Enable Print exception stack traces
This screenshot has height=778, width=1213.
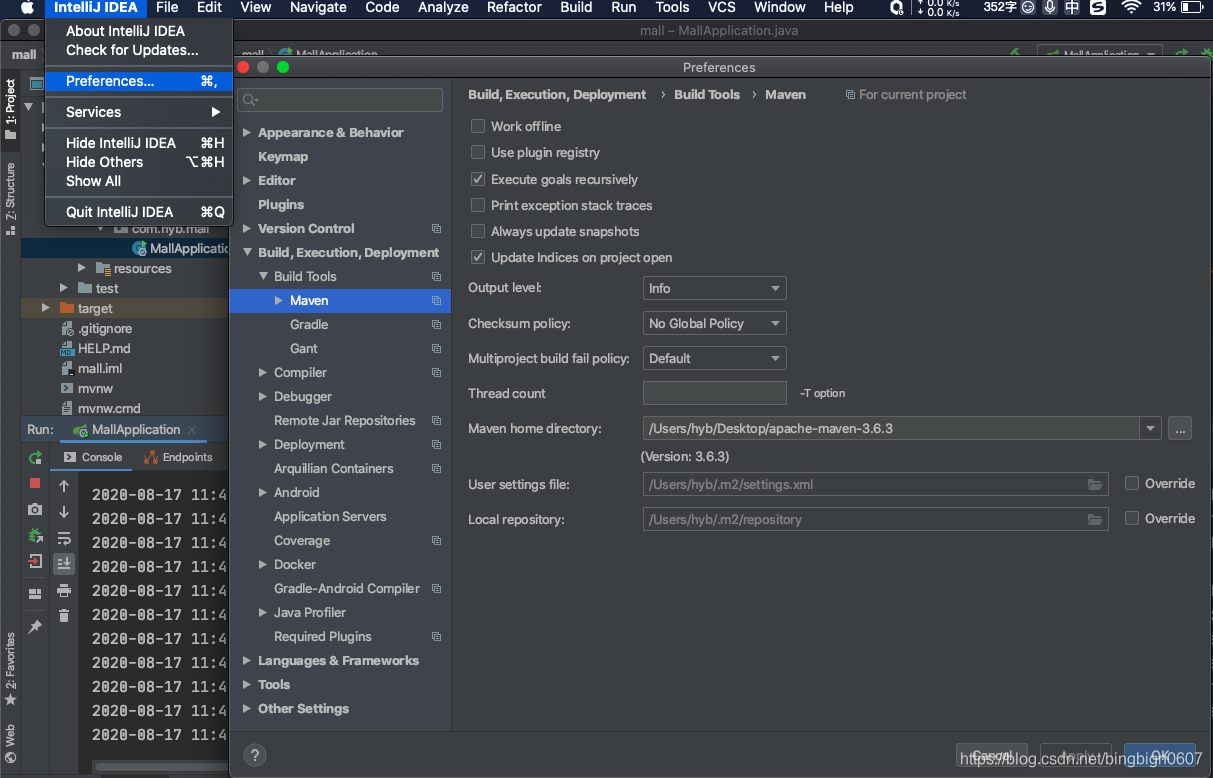click(478, 206)
